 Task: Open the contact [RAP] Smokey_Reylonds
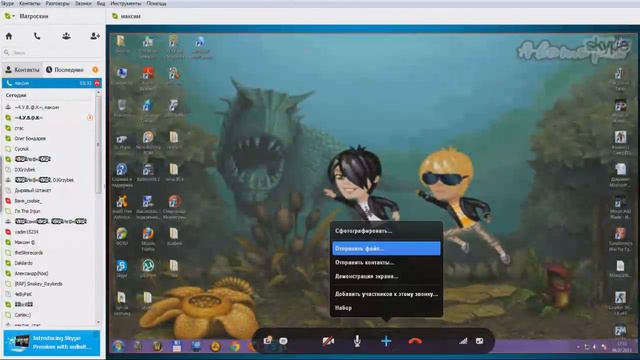tap(49, 284)
